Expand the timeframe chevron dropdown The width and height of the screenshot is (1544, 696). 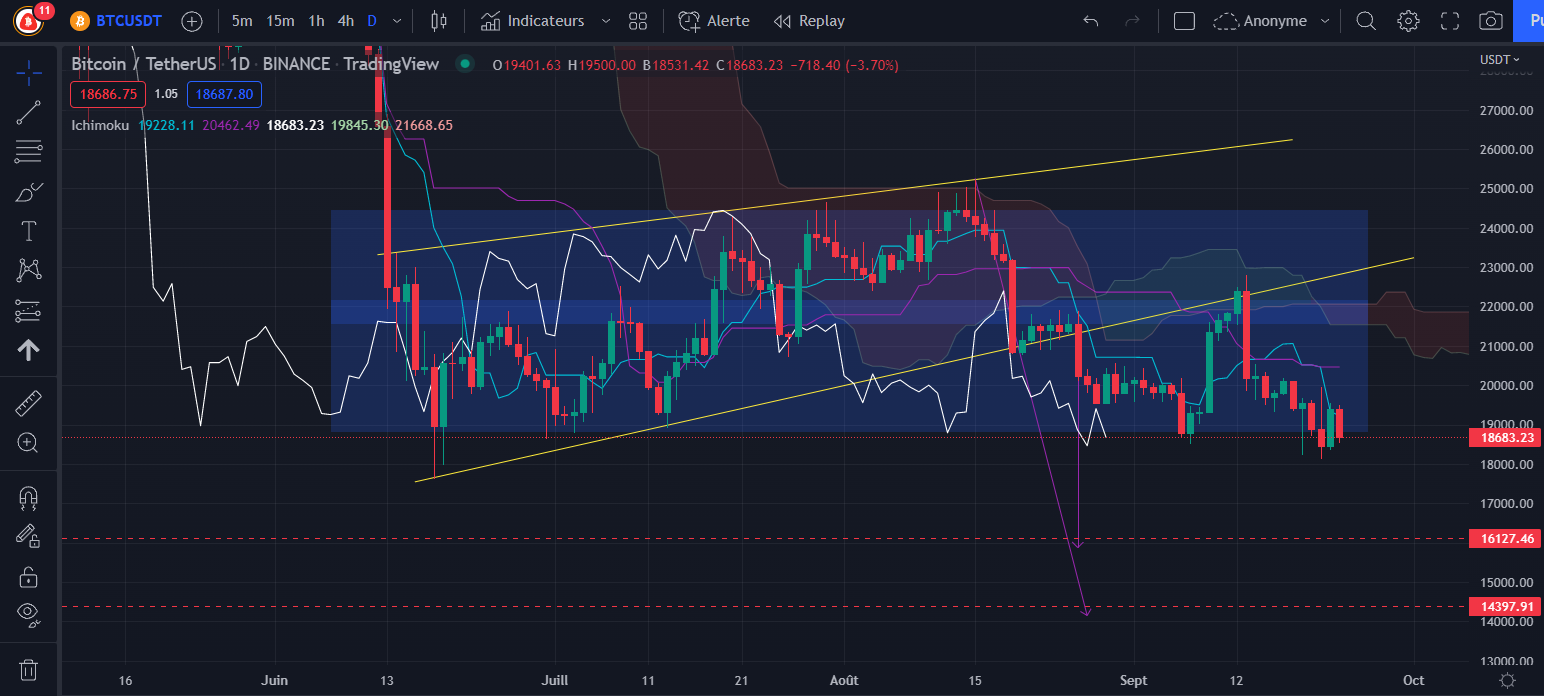pyautogui.click(x=396, y=20)
